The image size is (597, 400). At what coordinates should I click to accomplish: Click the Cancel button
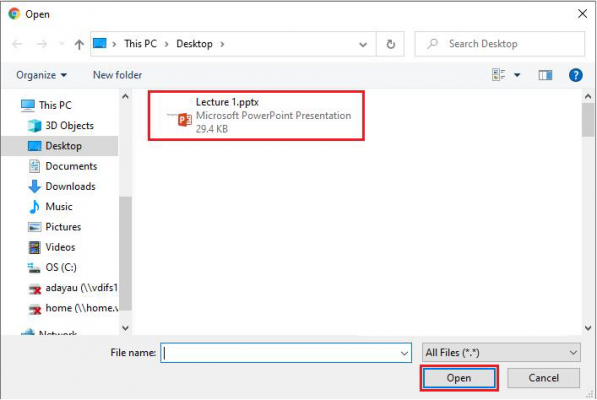click(x=543, y=378)
